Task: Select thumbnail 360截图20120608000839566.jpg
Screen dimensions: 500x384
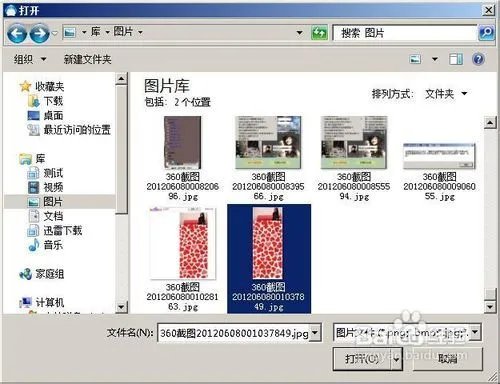Action: (268, 158)
